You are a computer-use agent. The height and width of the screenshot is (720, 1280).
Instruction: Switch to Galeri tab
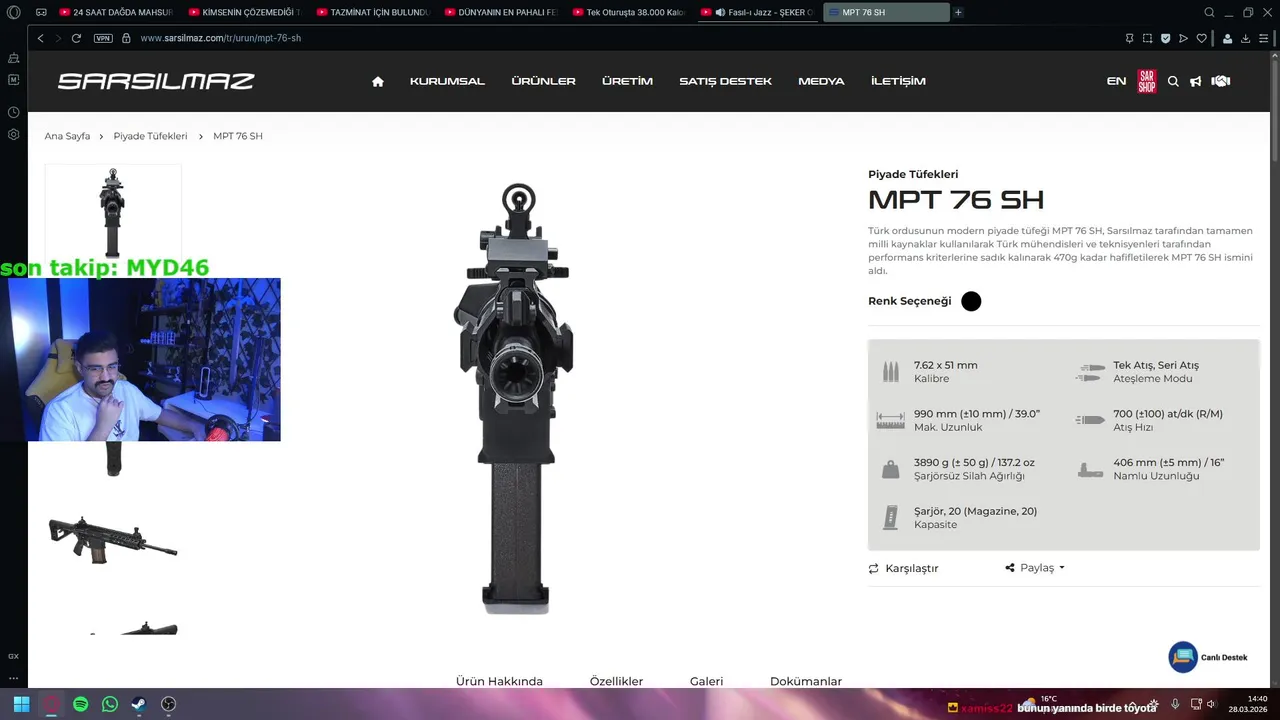pyautogui.click(x=706, y=681)
